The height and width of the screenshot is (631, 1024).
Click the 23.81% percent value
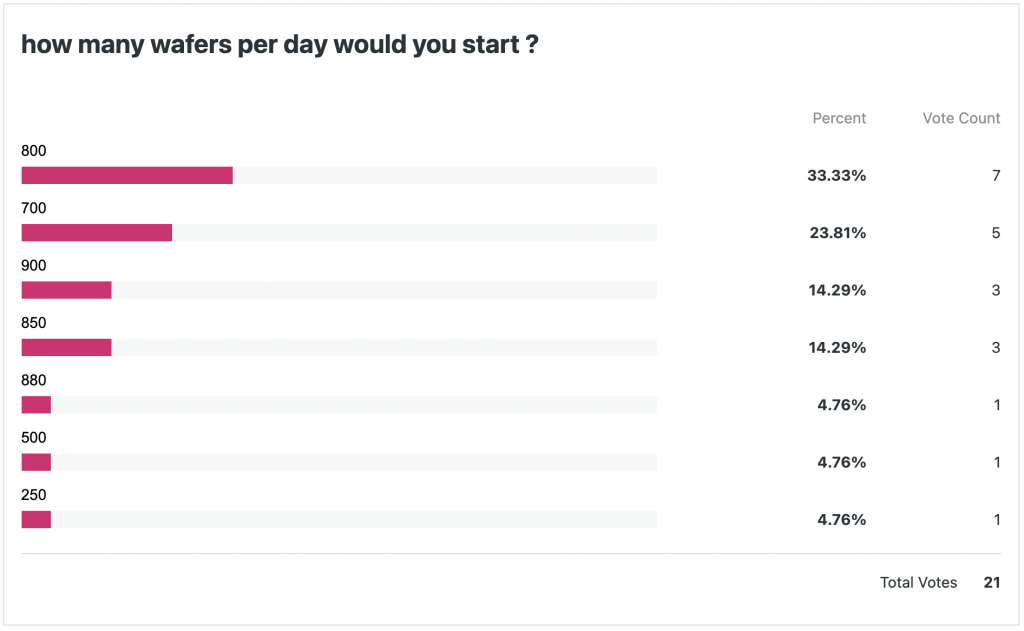[x=836, y=233]
